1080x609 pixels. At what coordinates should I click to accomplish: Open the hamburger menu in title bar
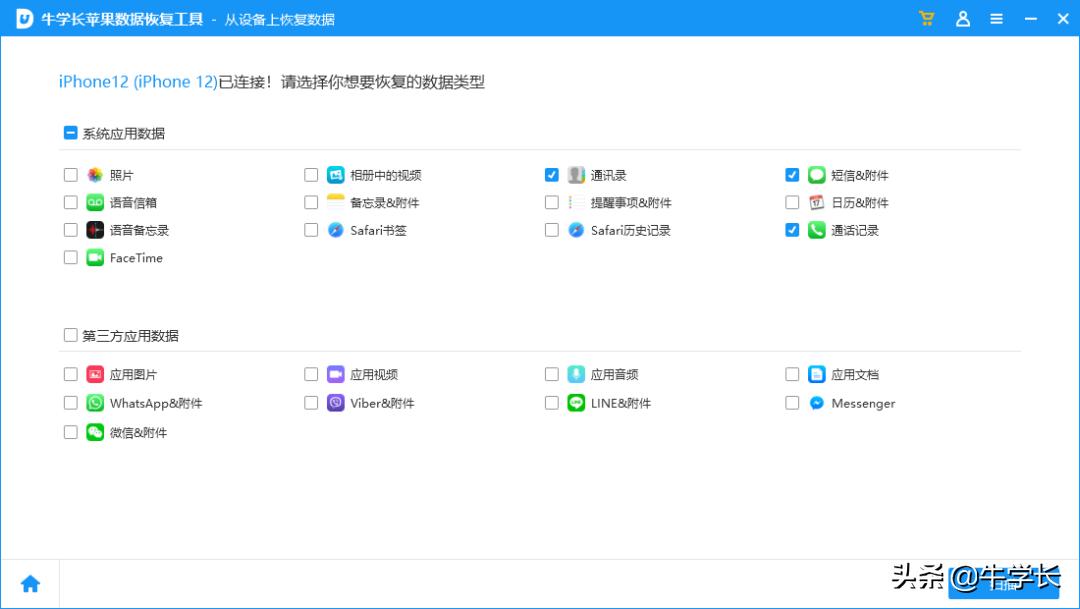coord(996,18)
